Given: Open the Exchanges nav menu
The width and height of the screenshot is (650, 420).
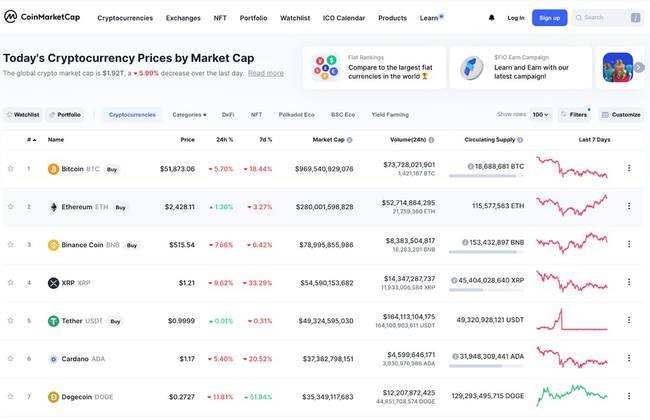Looking at the screenshot, I should (183, 18).
